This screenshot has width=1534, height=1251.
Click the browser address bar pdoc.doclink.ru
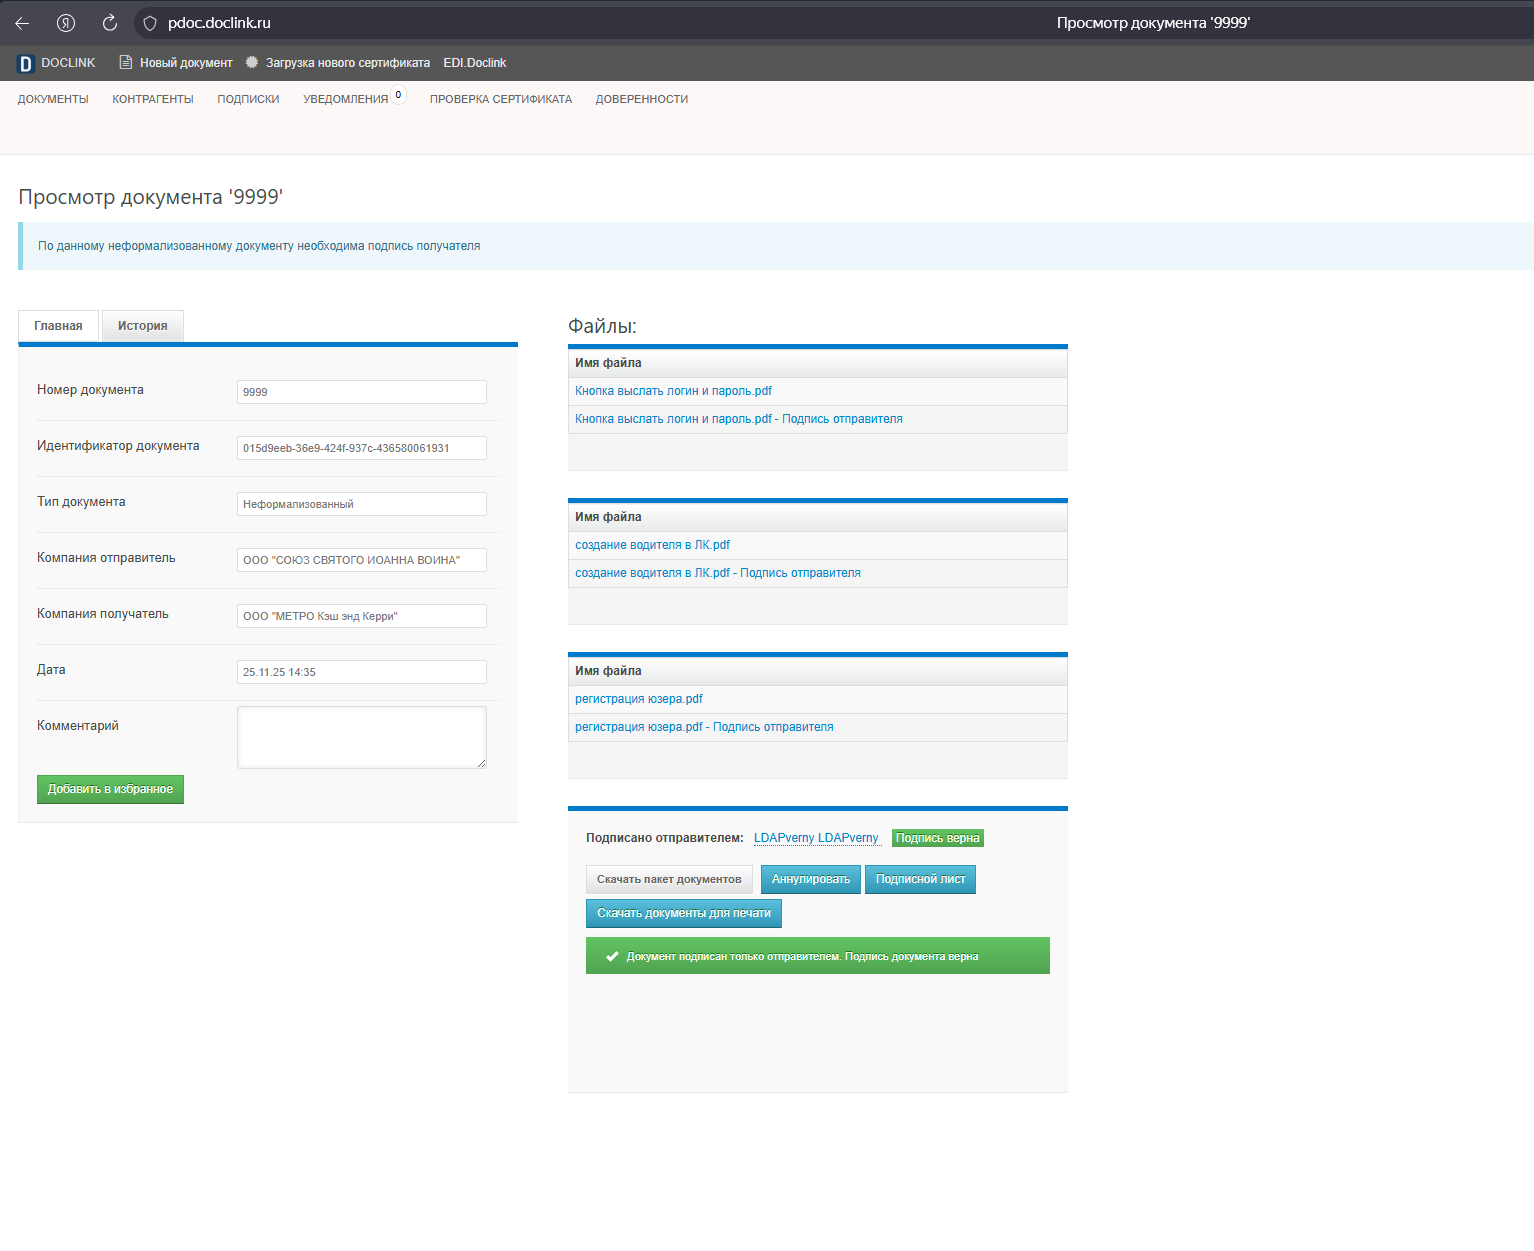pyautogui.click(x=219, y=23)
